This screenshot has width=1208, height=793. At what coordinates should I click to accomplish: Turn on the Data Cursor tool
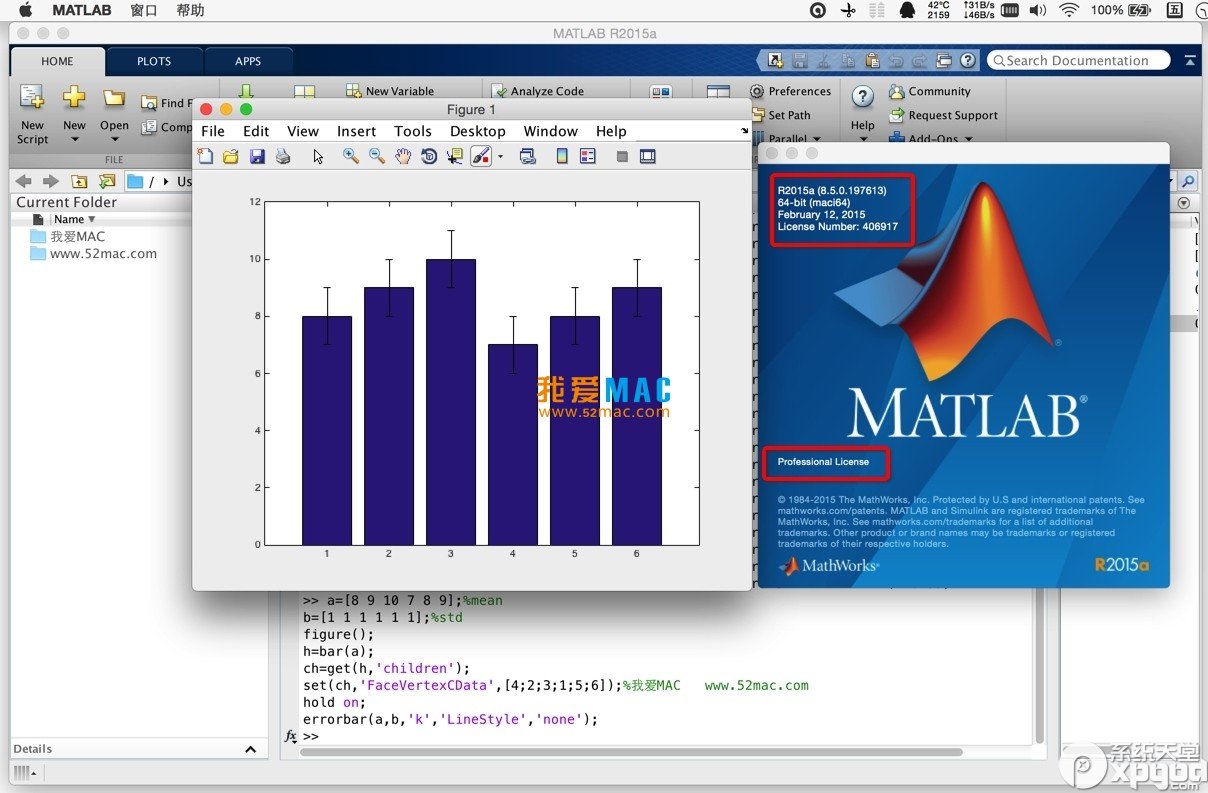click(x=456, y=156)
